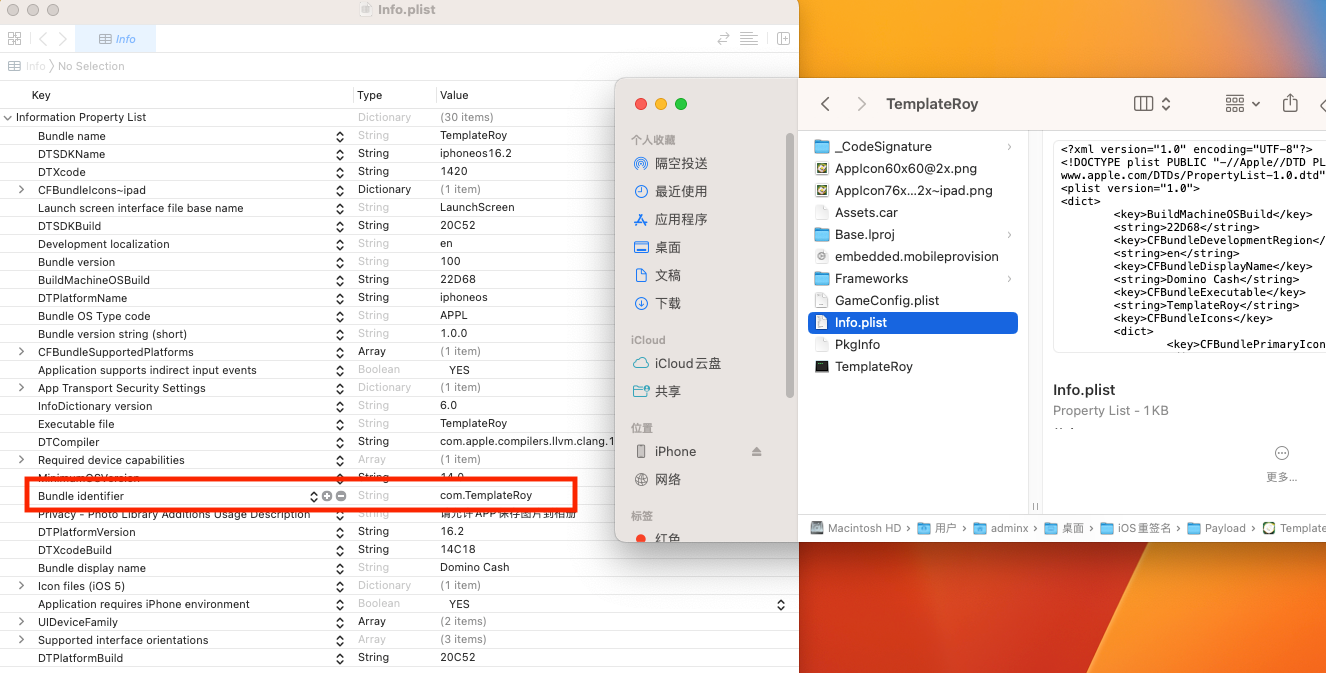Click the Finder sidebar vertical scrollbar
The height and width of the screenshot is (673, 1326).
(791, 265)
